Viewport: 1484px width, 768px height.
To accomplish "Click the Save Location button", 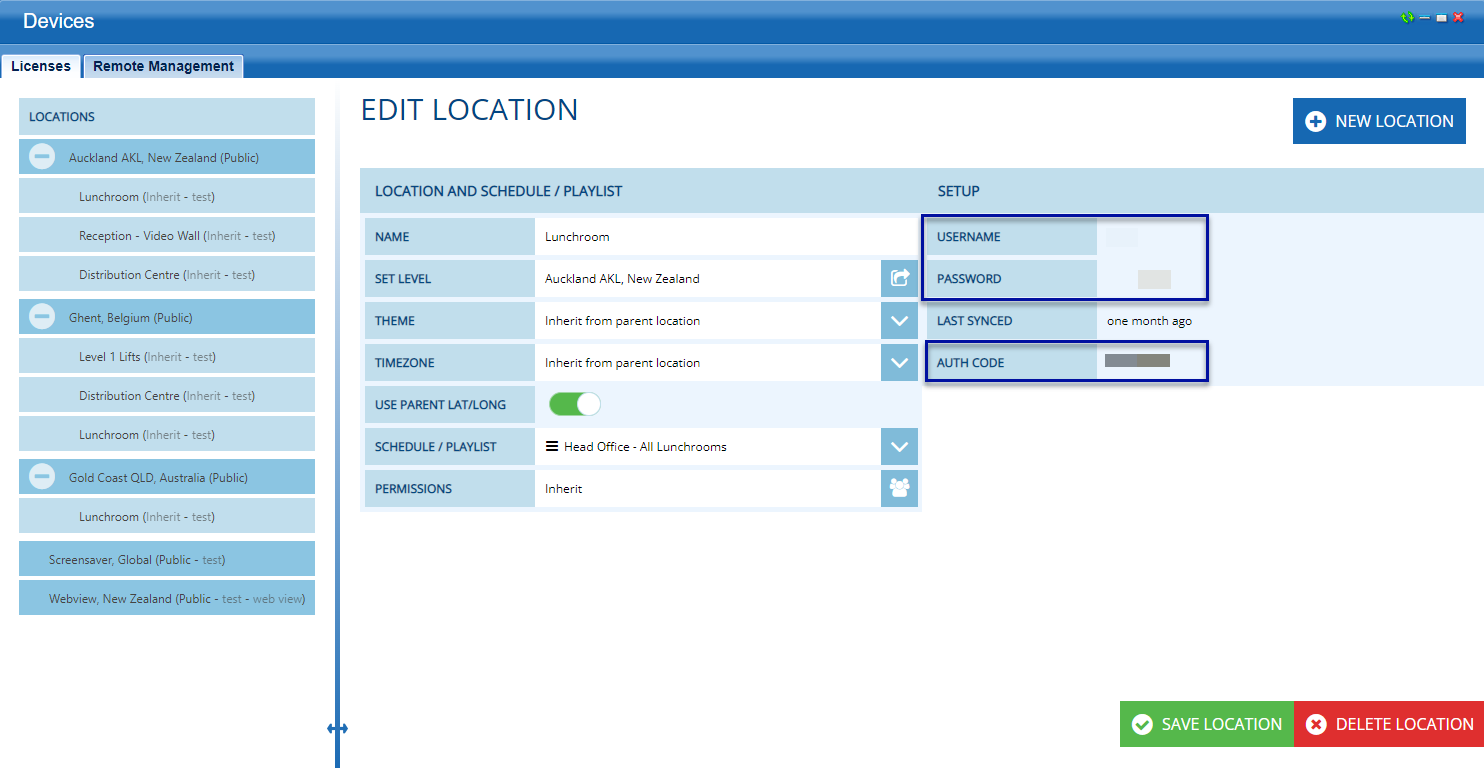I will point(1207,724).
